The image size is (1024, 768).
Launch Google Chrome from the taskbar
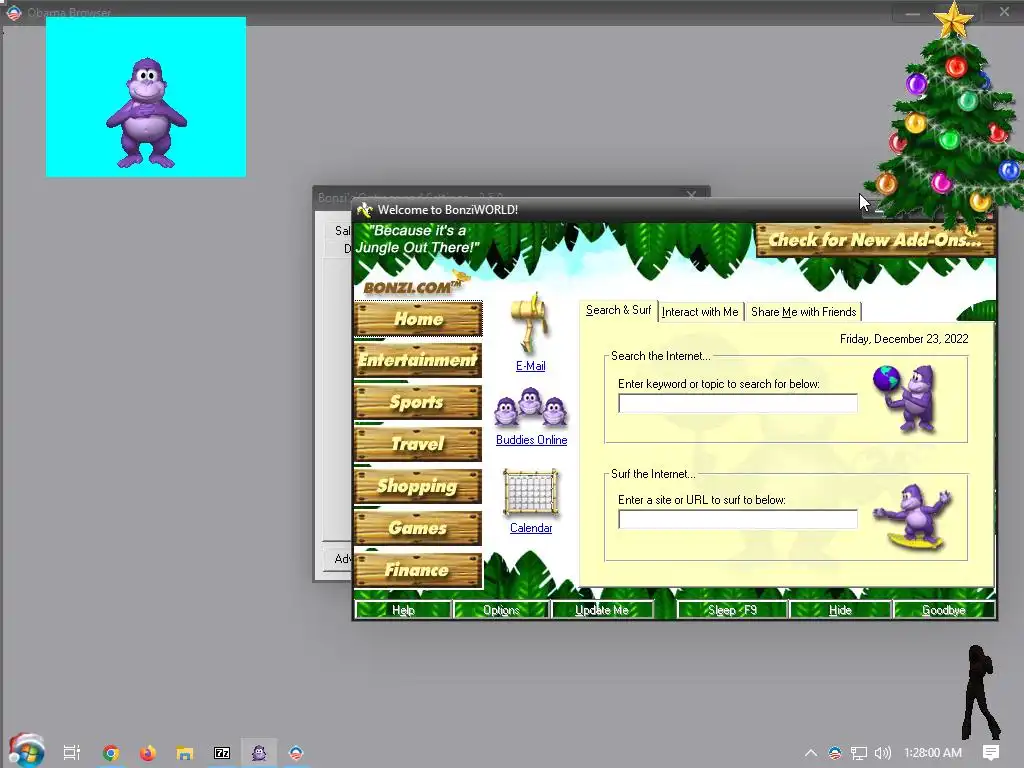[x=111, y=753]
